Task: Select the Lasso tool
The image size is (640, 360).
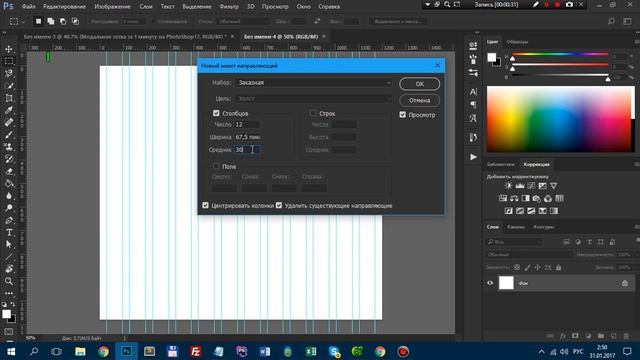Action: [x=9, y=73]
